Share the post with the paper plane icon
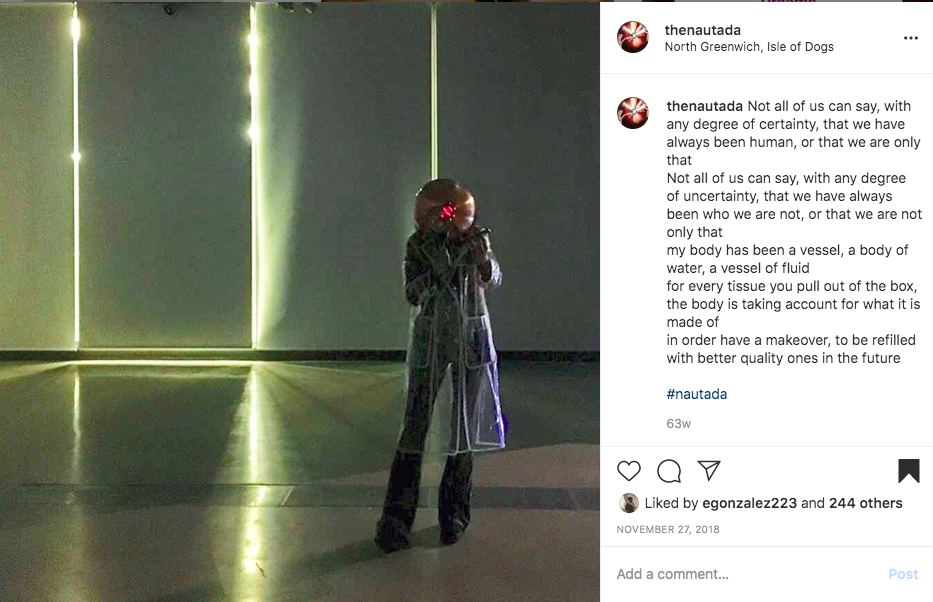Viewport: 933px width, 602px height. click(x=709, y=470)
